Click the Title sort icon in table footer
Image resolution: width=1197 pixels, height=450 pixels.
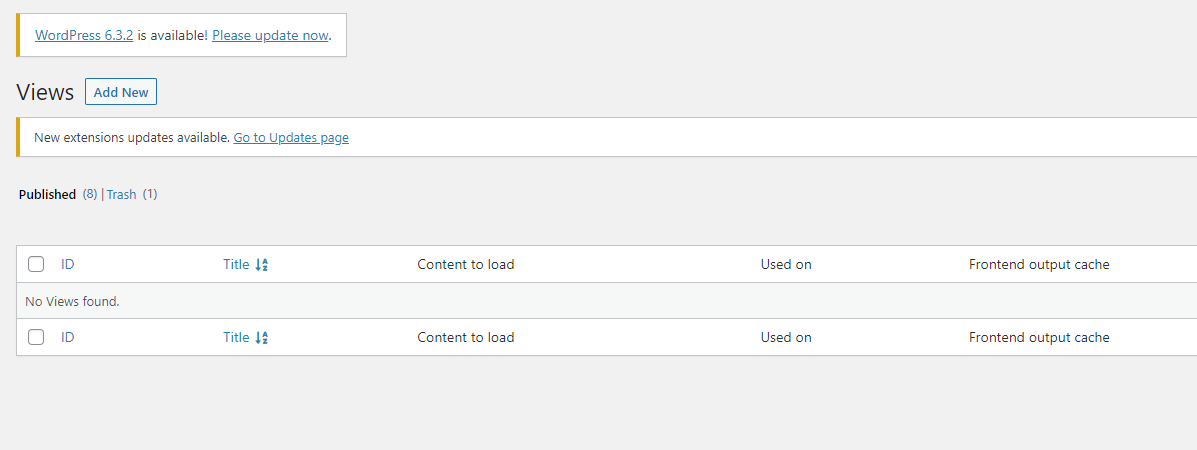262,338
